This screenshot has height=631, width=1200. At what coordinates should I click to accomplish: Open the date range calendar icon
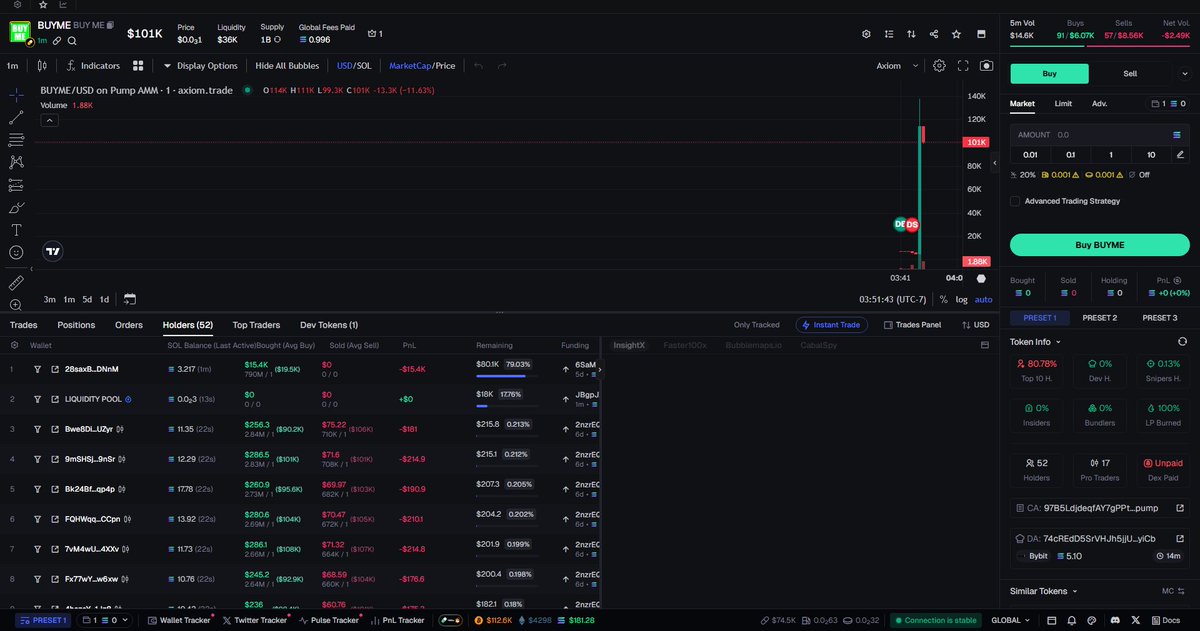coord(130,299)
